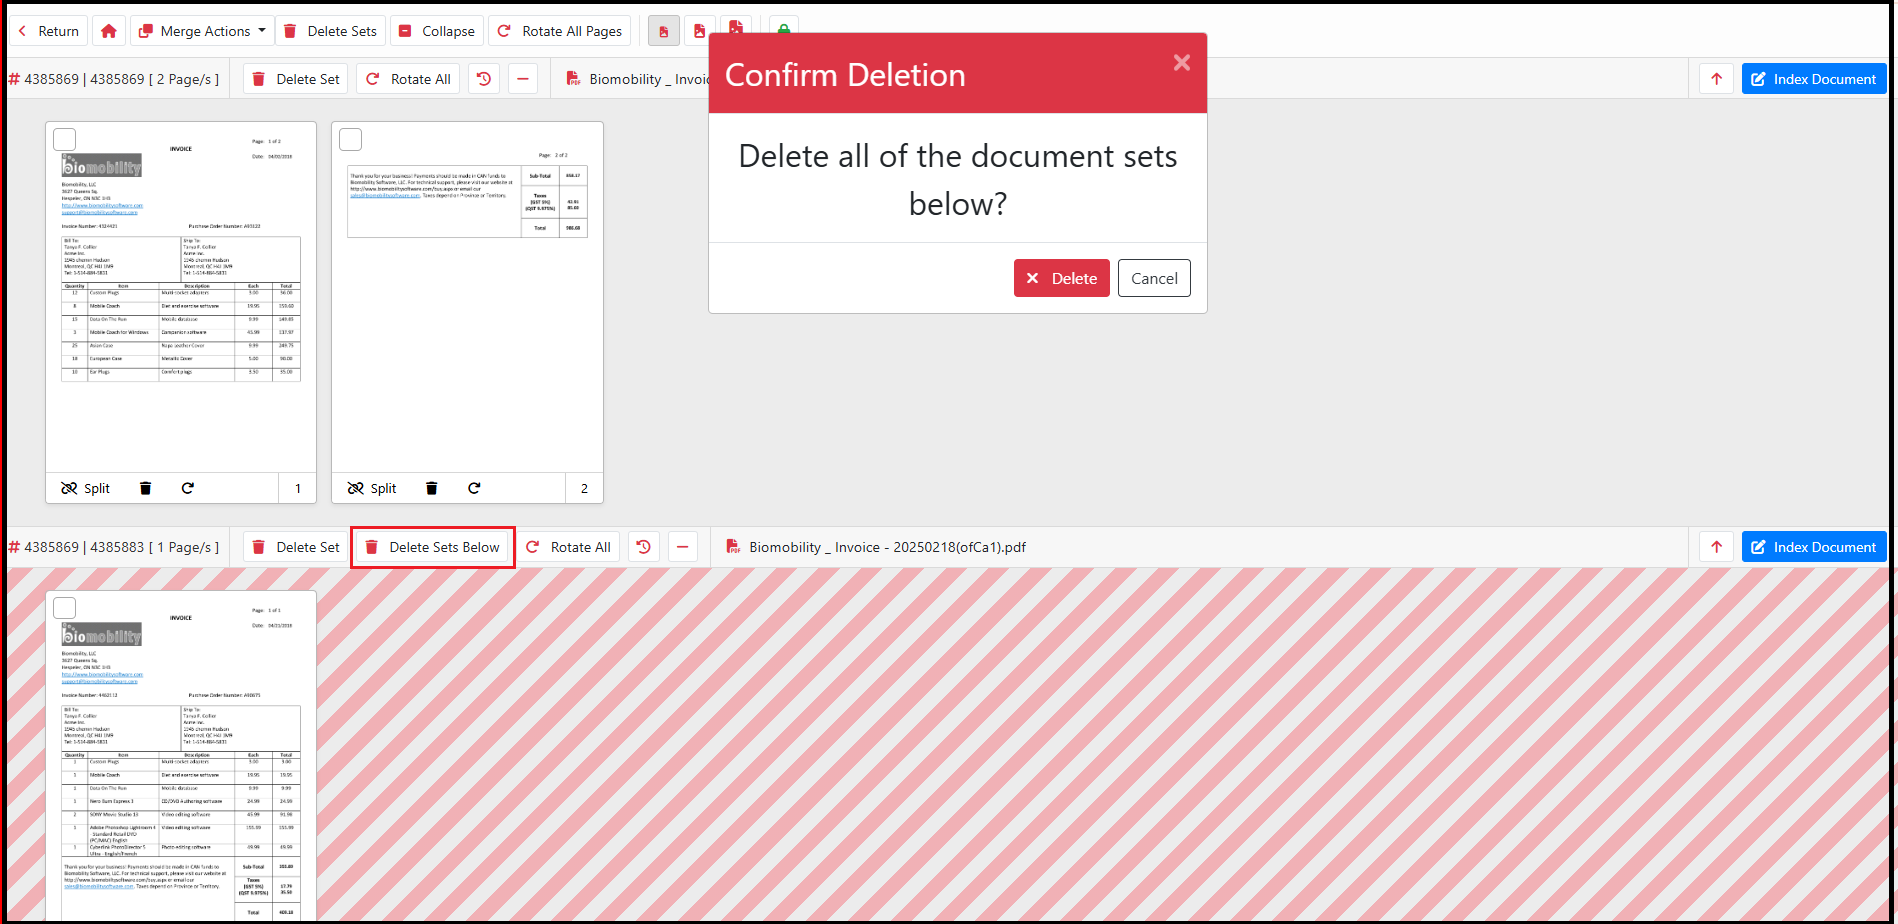Image resolution: width=1898 pixels, height=924 pixels.
Task: Click the red Delete button in the dialog
Action: click(x=1061, y=278)
